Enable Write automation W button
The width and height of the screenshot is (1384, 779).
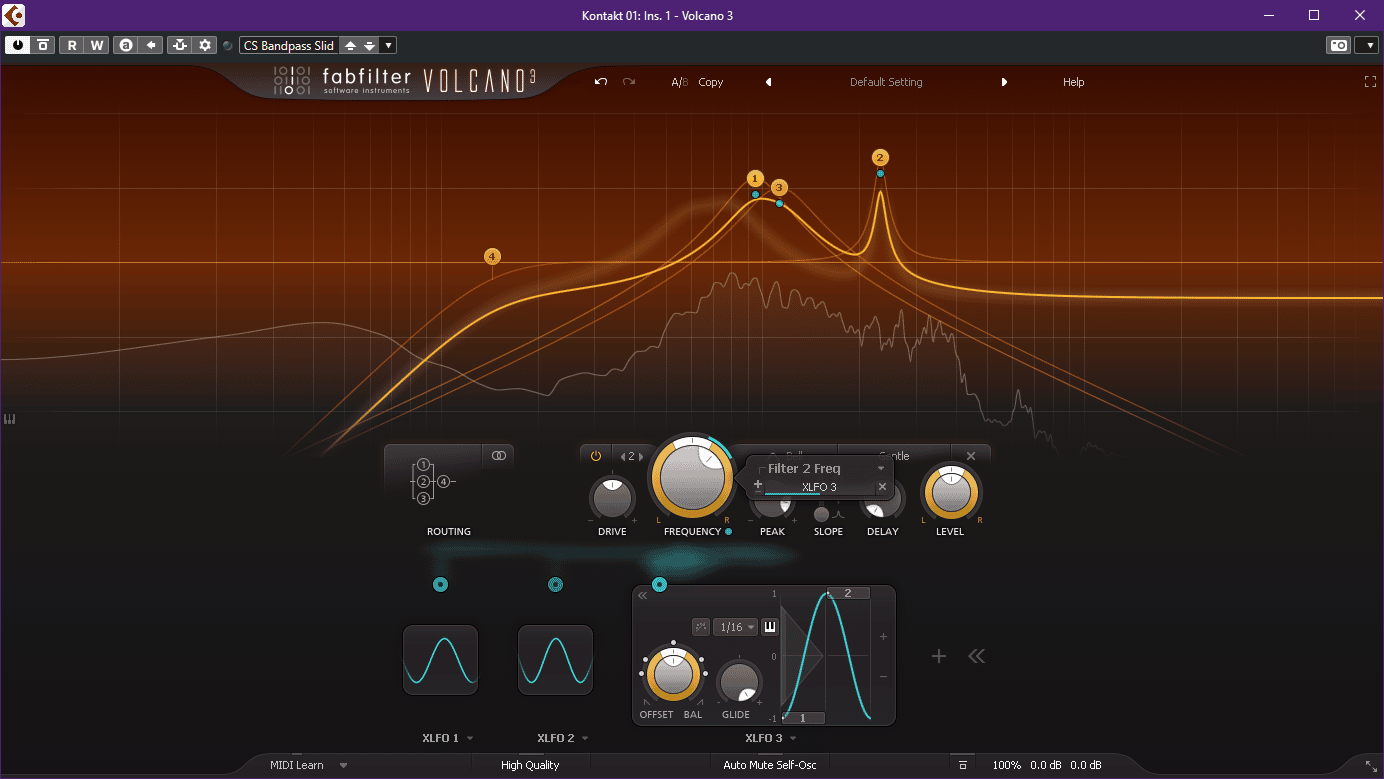tap(97, 45)
